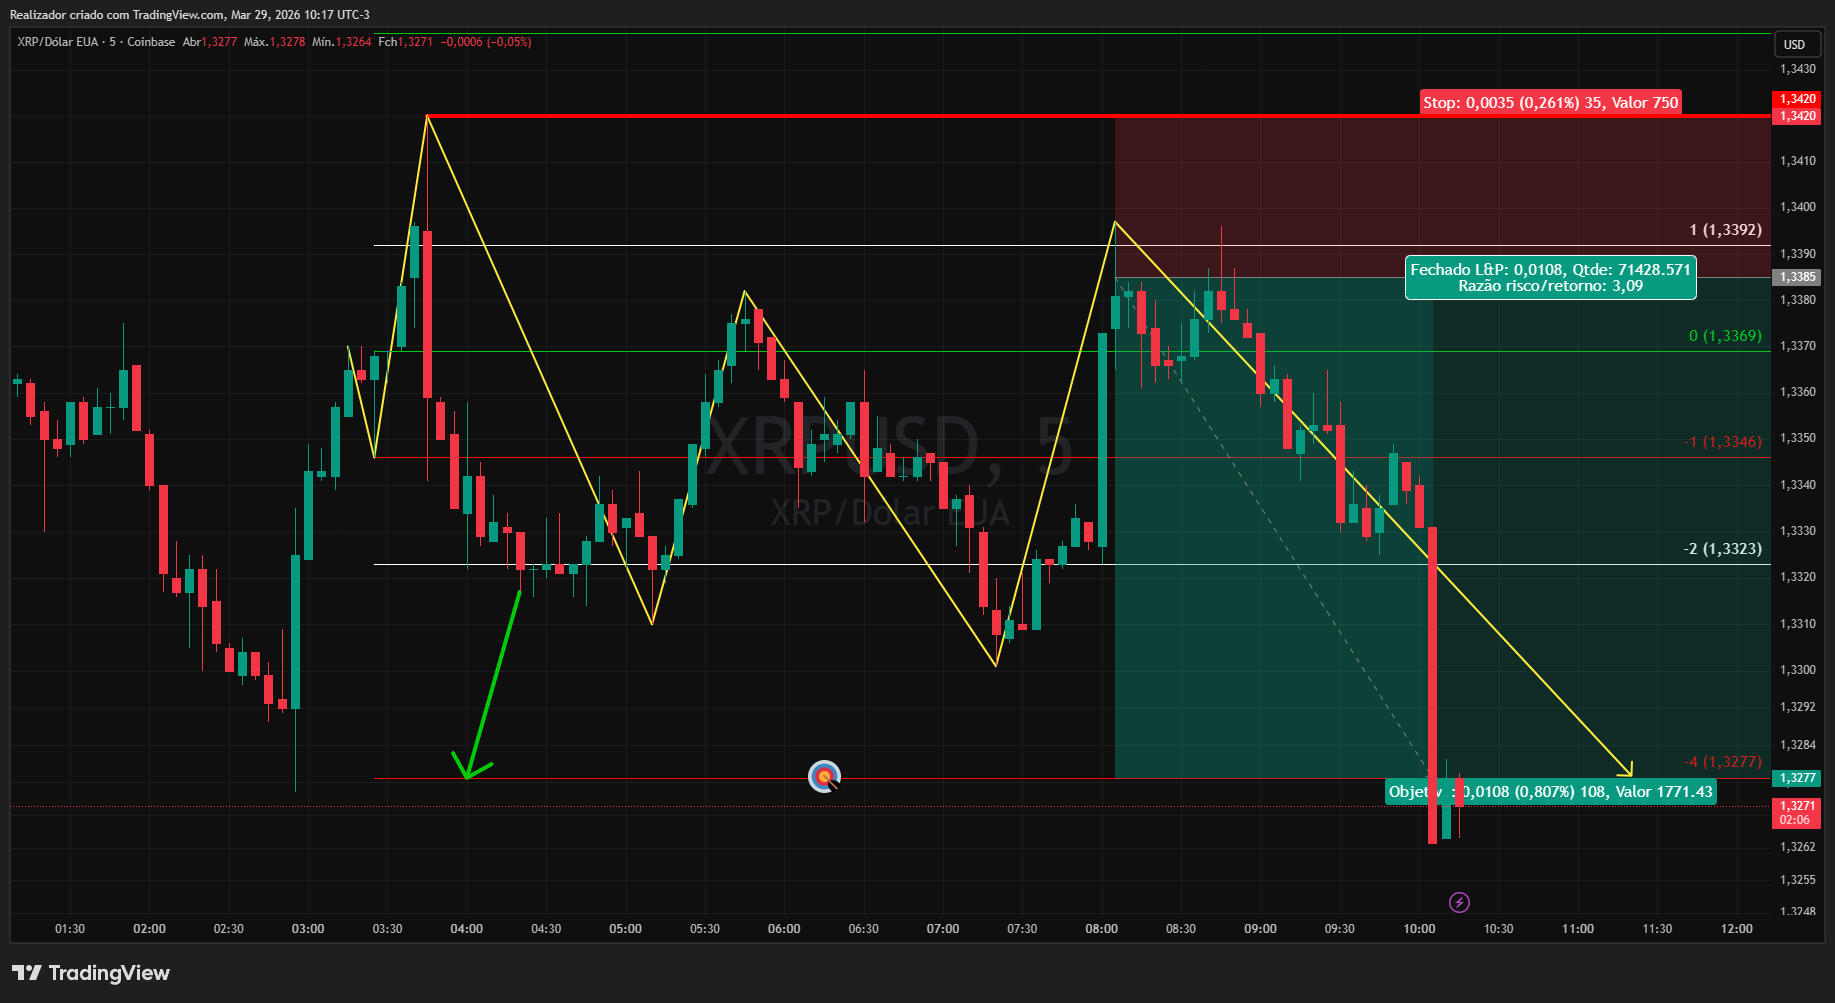Click the 10:00 time axis label
1835x1003 pixels.
pyautogui.click(x=1419, y=929)
